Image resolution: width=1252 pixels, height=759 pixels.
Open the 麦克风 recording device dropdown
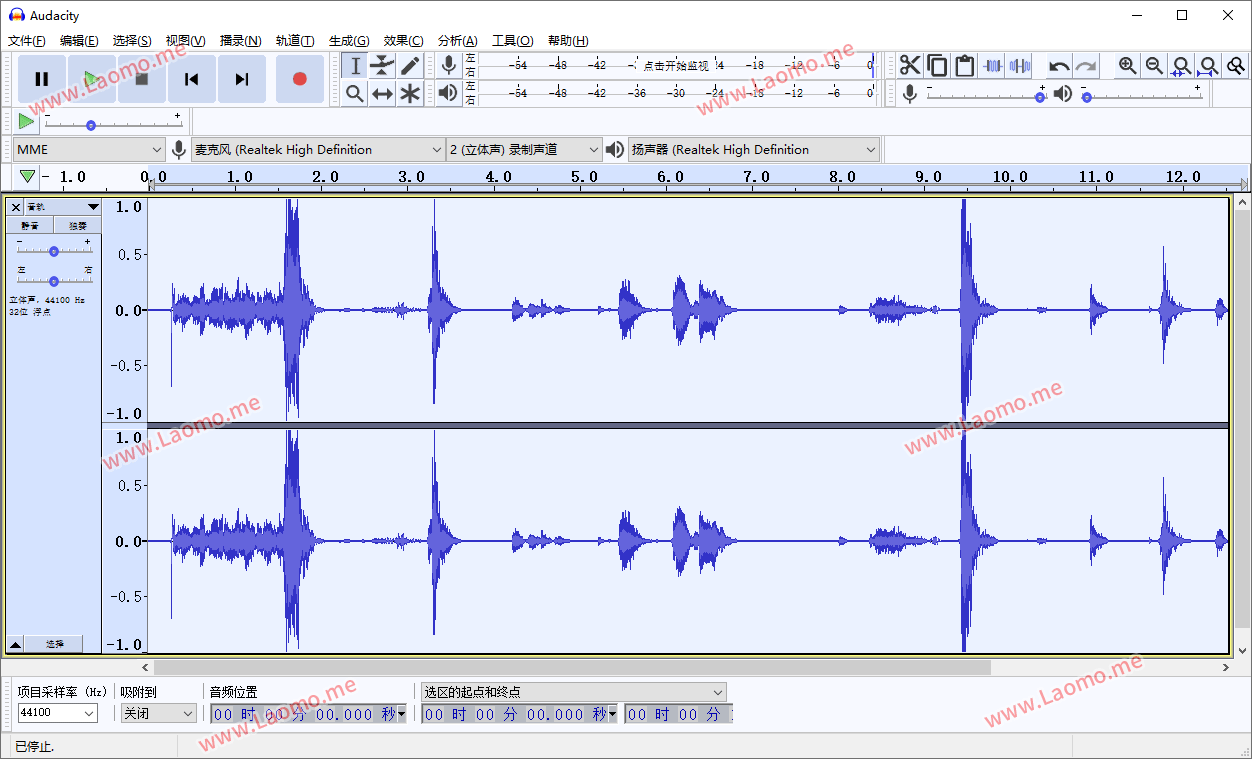[x=318, y=150]
